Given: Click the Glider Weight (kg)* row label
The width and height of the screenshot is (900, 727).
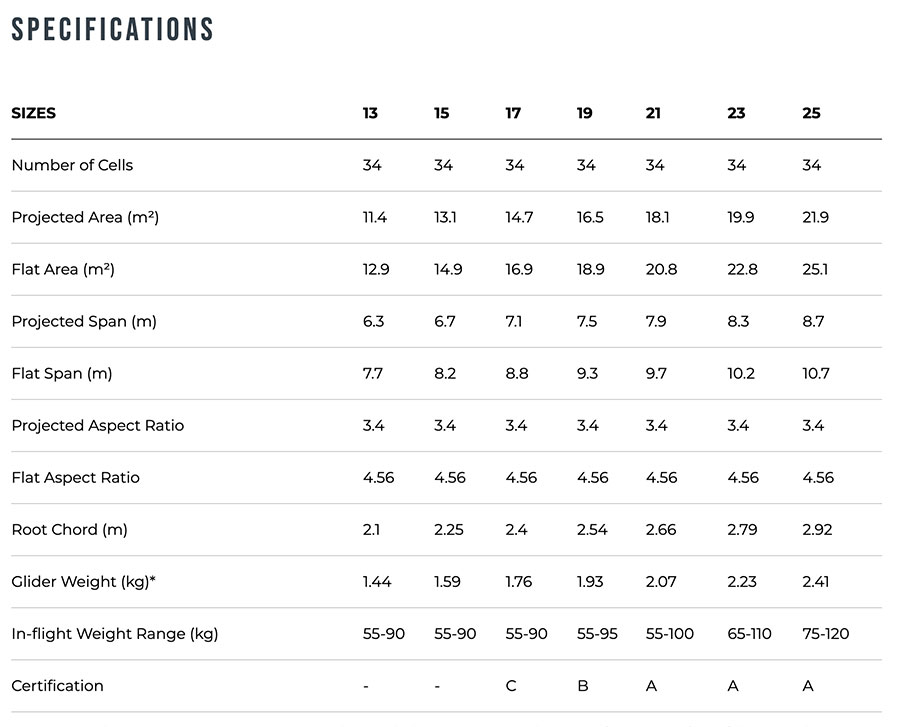Looking at the screenshot, I should (x=84, y=581).
